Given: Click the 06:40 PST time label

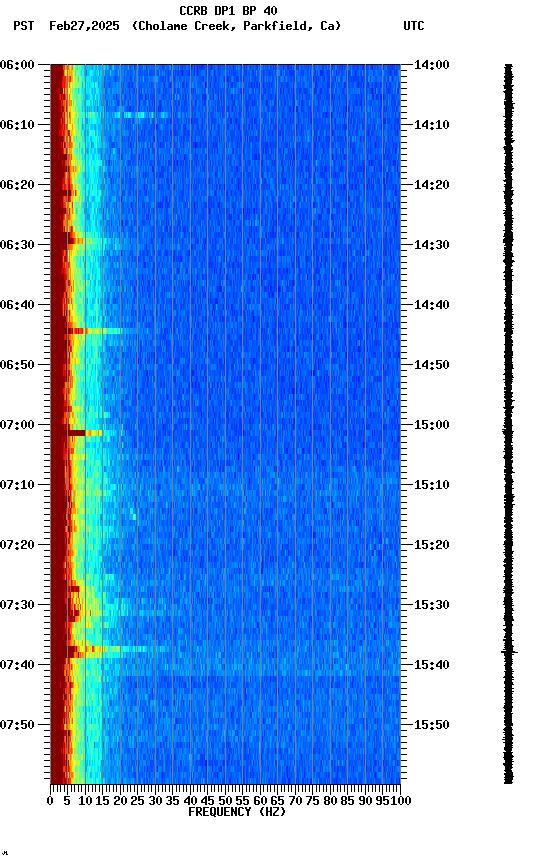Looking at the screenshot, I should tap(17, 305).
